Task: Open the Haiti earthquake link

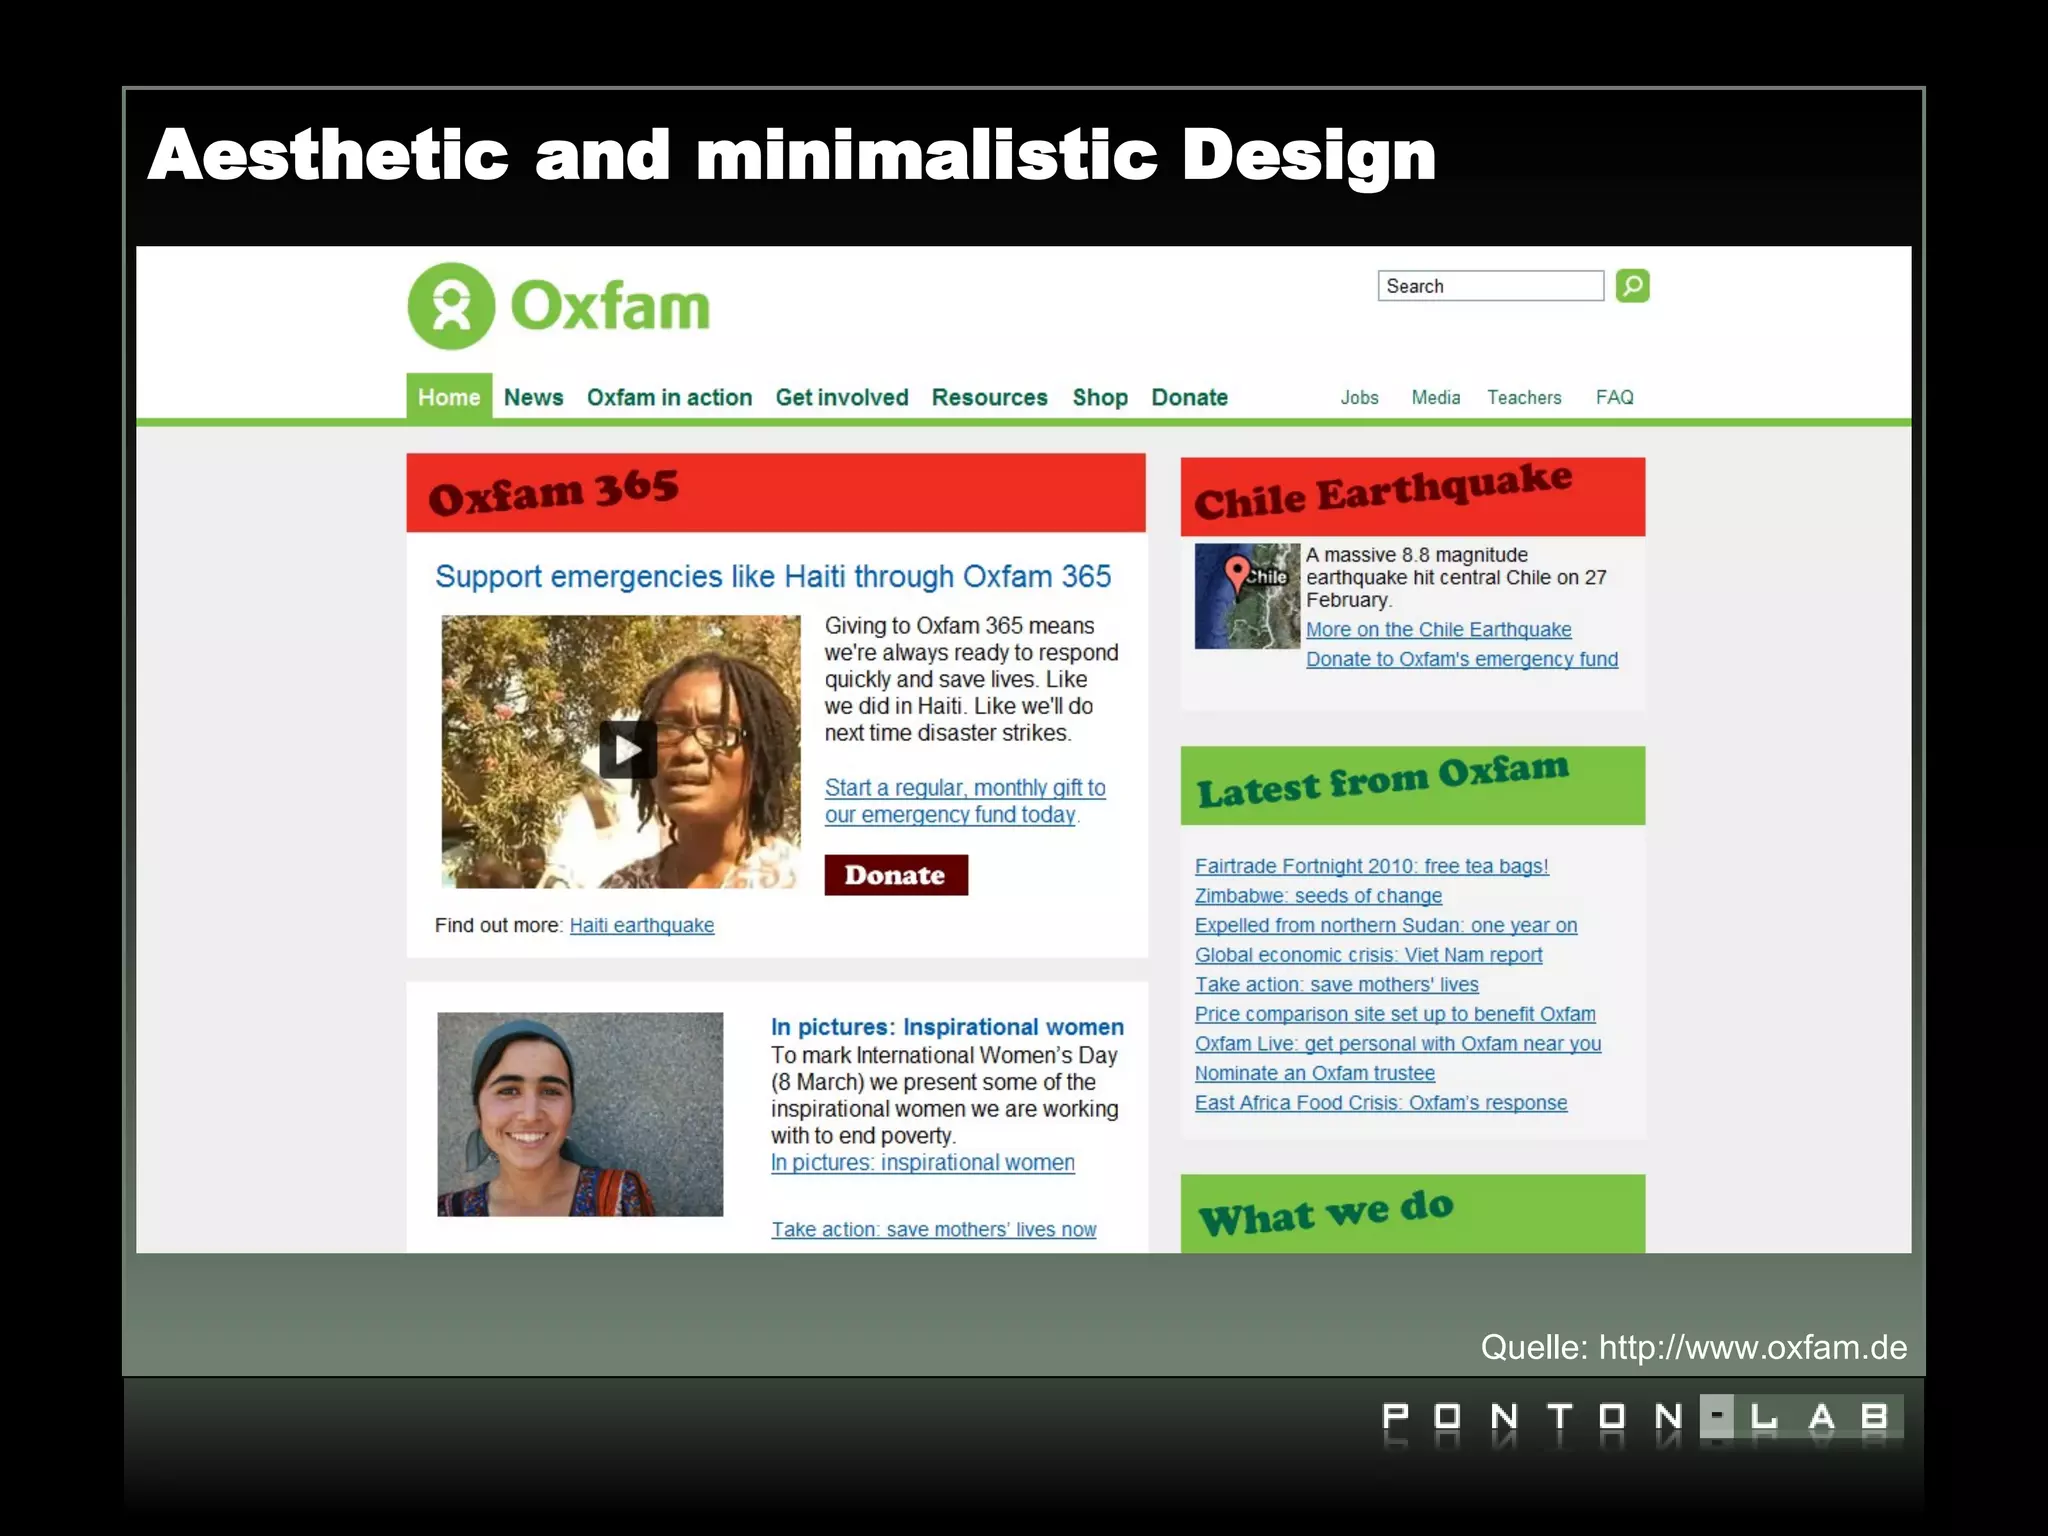Action: point(642,925)
